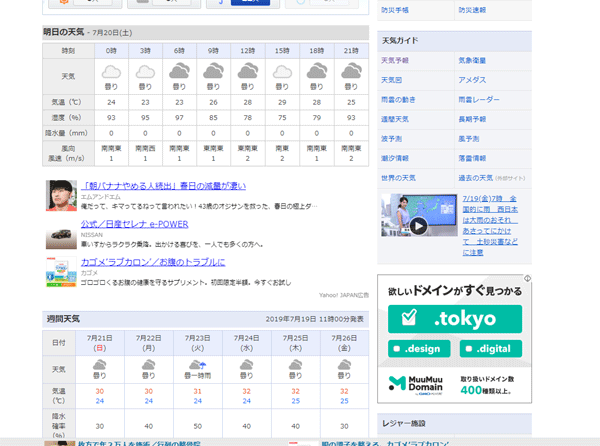600x446 pixels.
Task: Click the cloudy icon under 21時
Action: coord(351,72)
